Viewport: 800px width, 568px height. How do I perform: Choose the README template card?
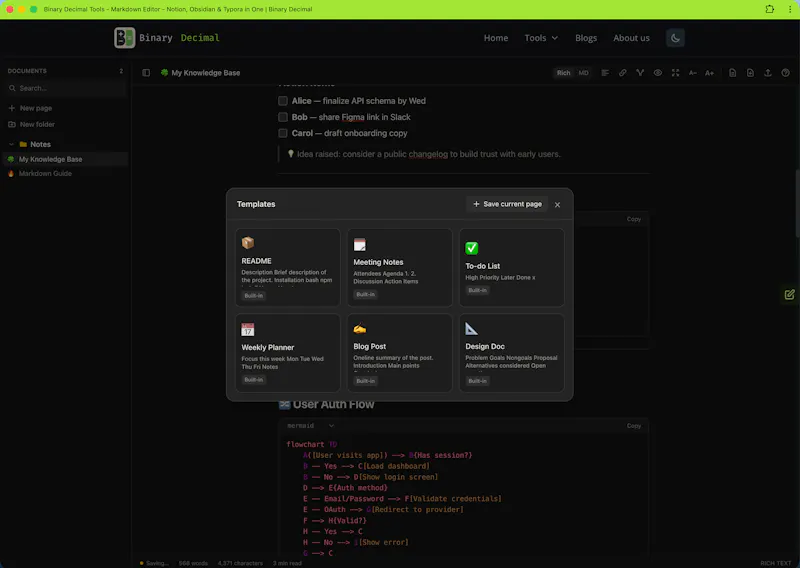(288, 267)
